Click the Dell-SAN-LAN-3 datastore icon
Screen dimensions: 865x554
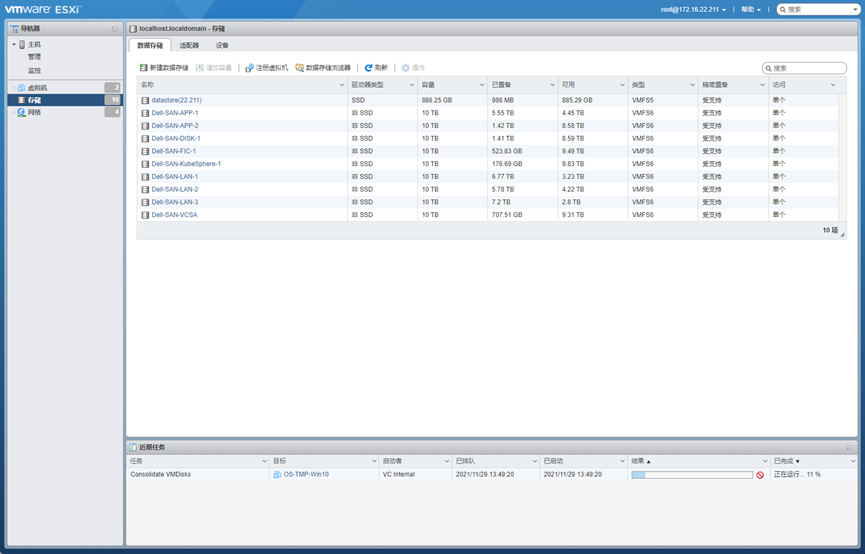pyautogui.click(x=145, y=202)
